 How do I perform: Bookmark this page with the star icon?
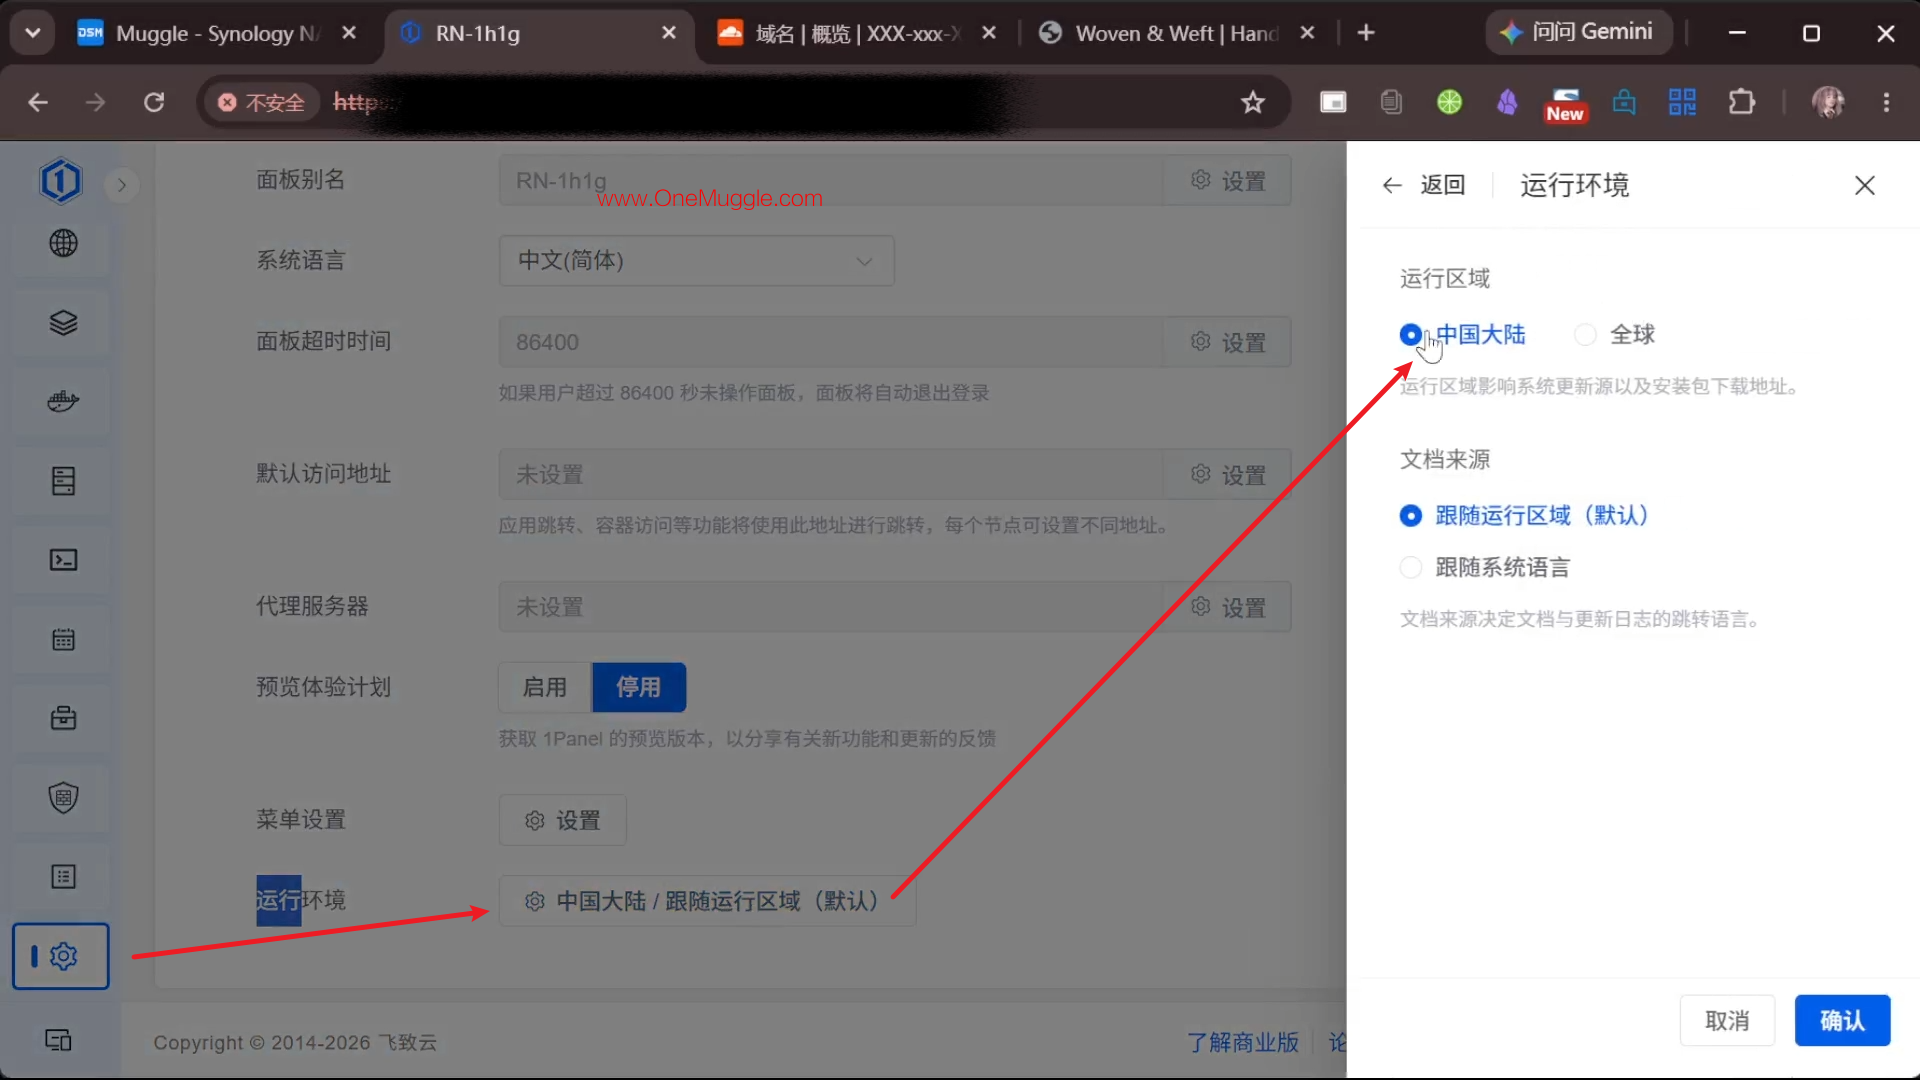(1252, 102)
